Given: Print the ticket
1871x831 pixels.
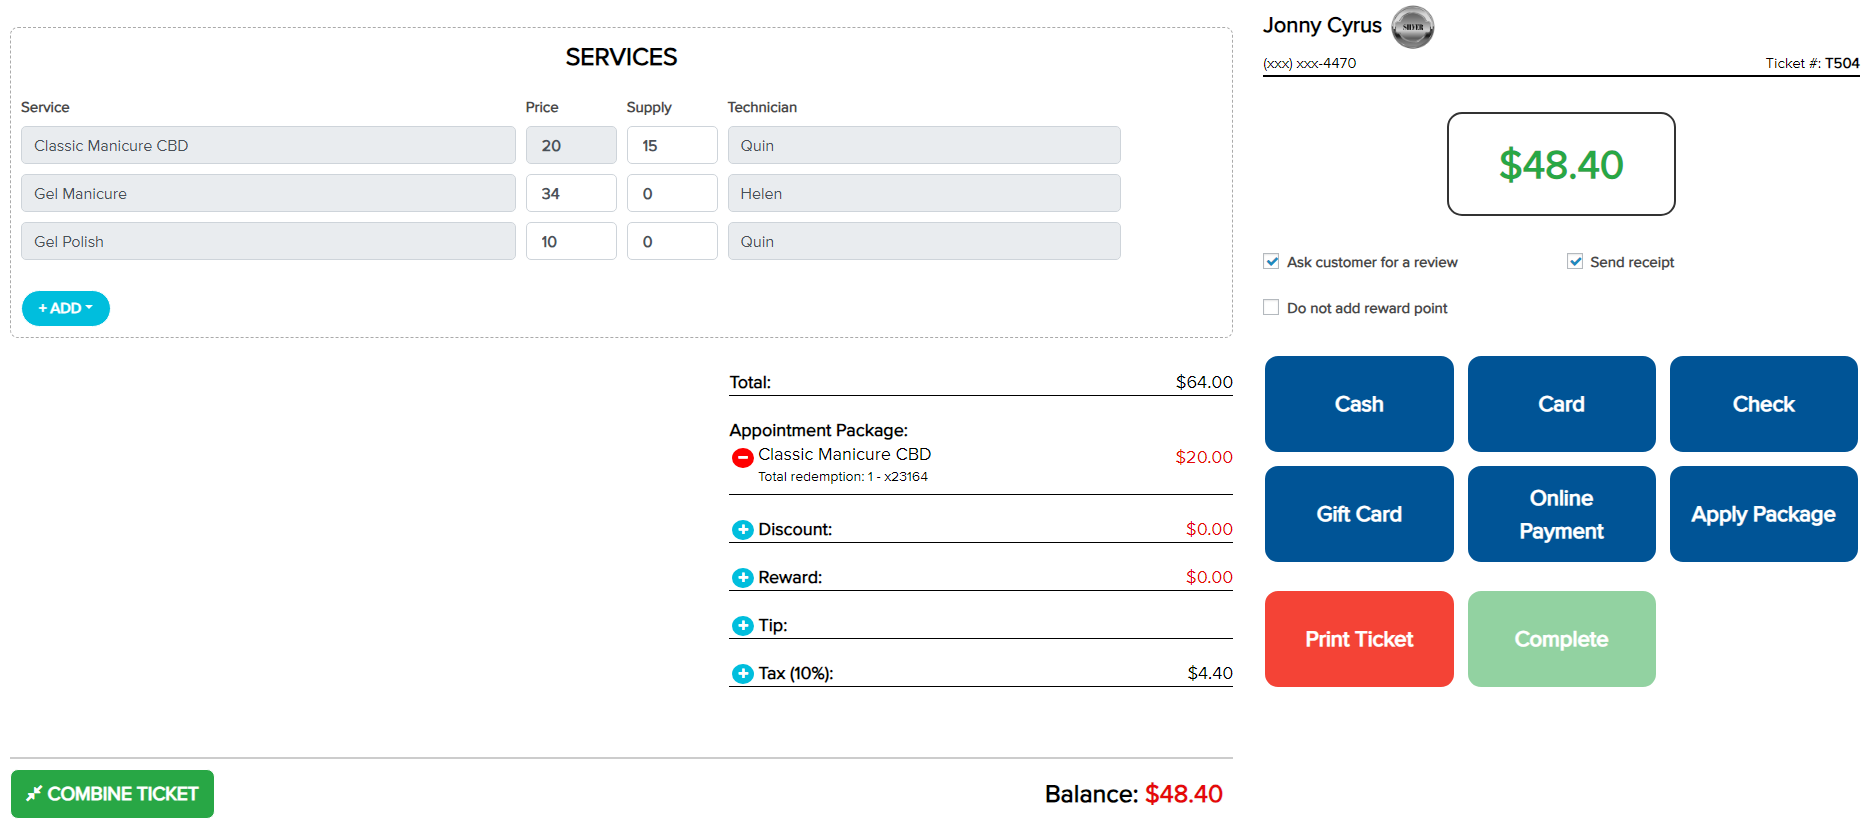Looking at the screenshot, I should (1359, 639).
